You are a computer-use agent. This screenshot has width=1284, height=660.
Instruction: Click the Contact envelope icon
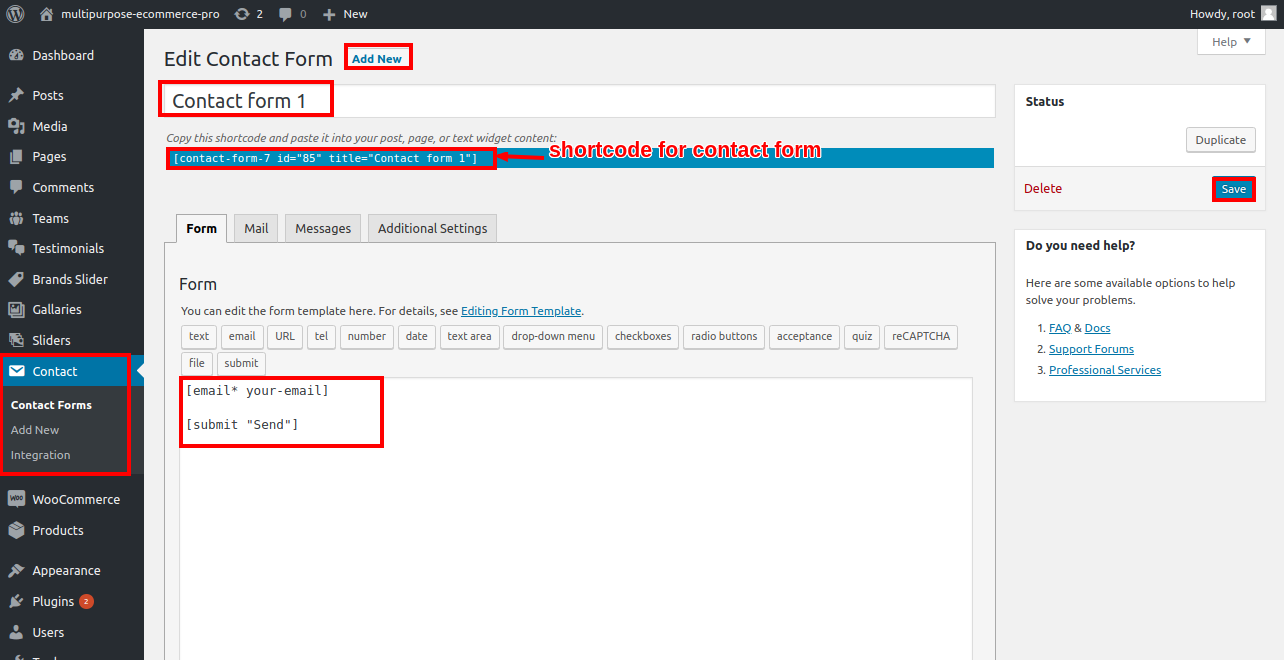[x=16, y=371]
